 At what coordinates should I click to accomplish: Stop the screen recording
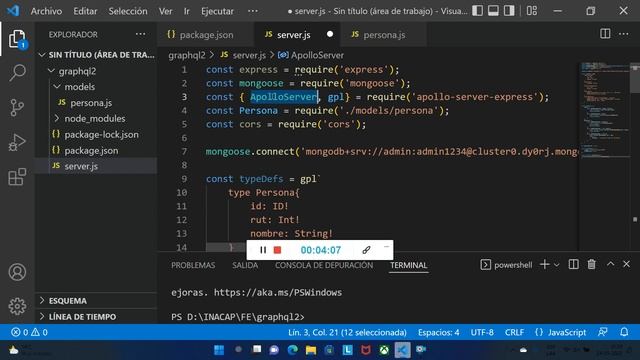(278, 250)
